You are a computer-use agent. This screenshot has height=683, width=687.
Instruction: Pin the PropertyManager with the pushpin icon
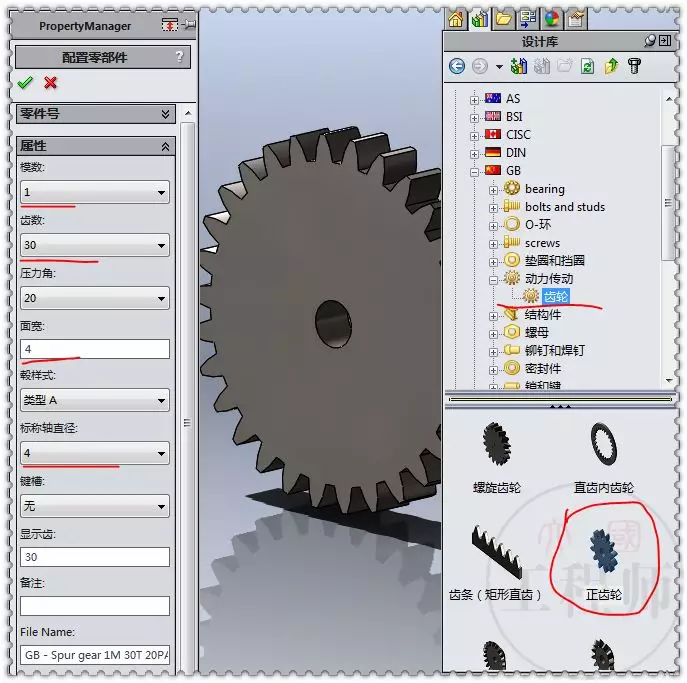click(189, 25)
